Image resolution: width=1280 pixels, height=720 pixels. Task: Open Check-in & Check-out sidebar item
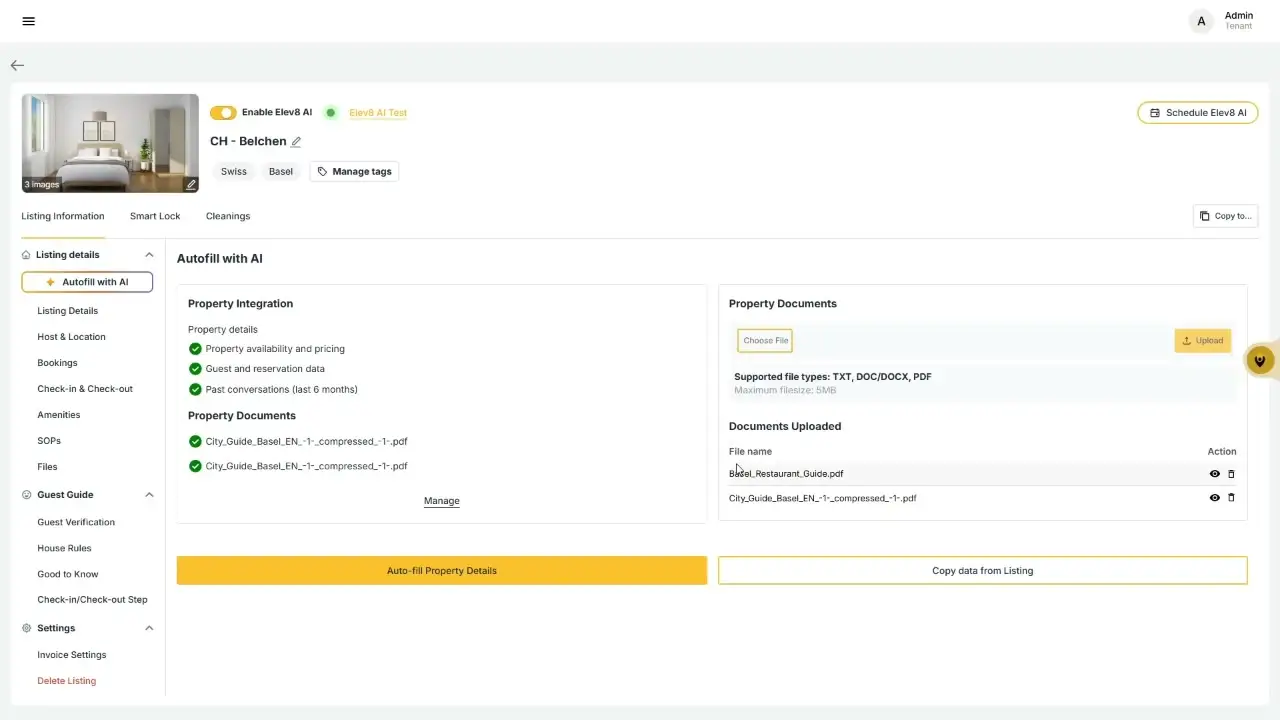pyautogui.click(x=85, y=389)
